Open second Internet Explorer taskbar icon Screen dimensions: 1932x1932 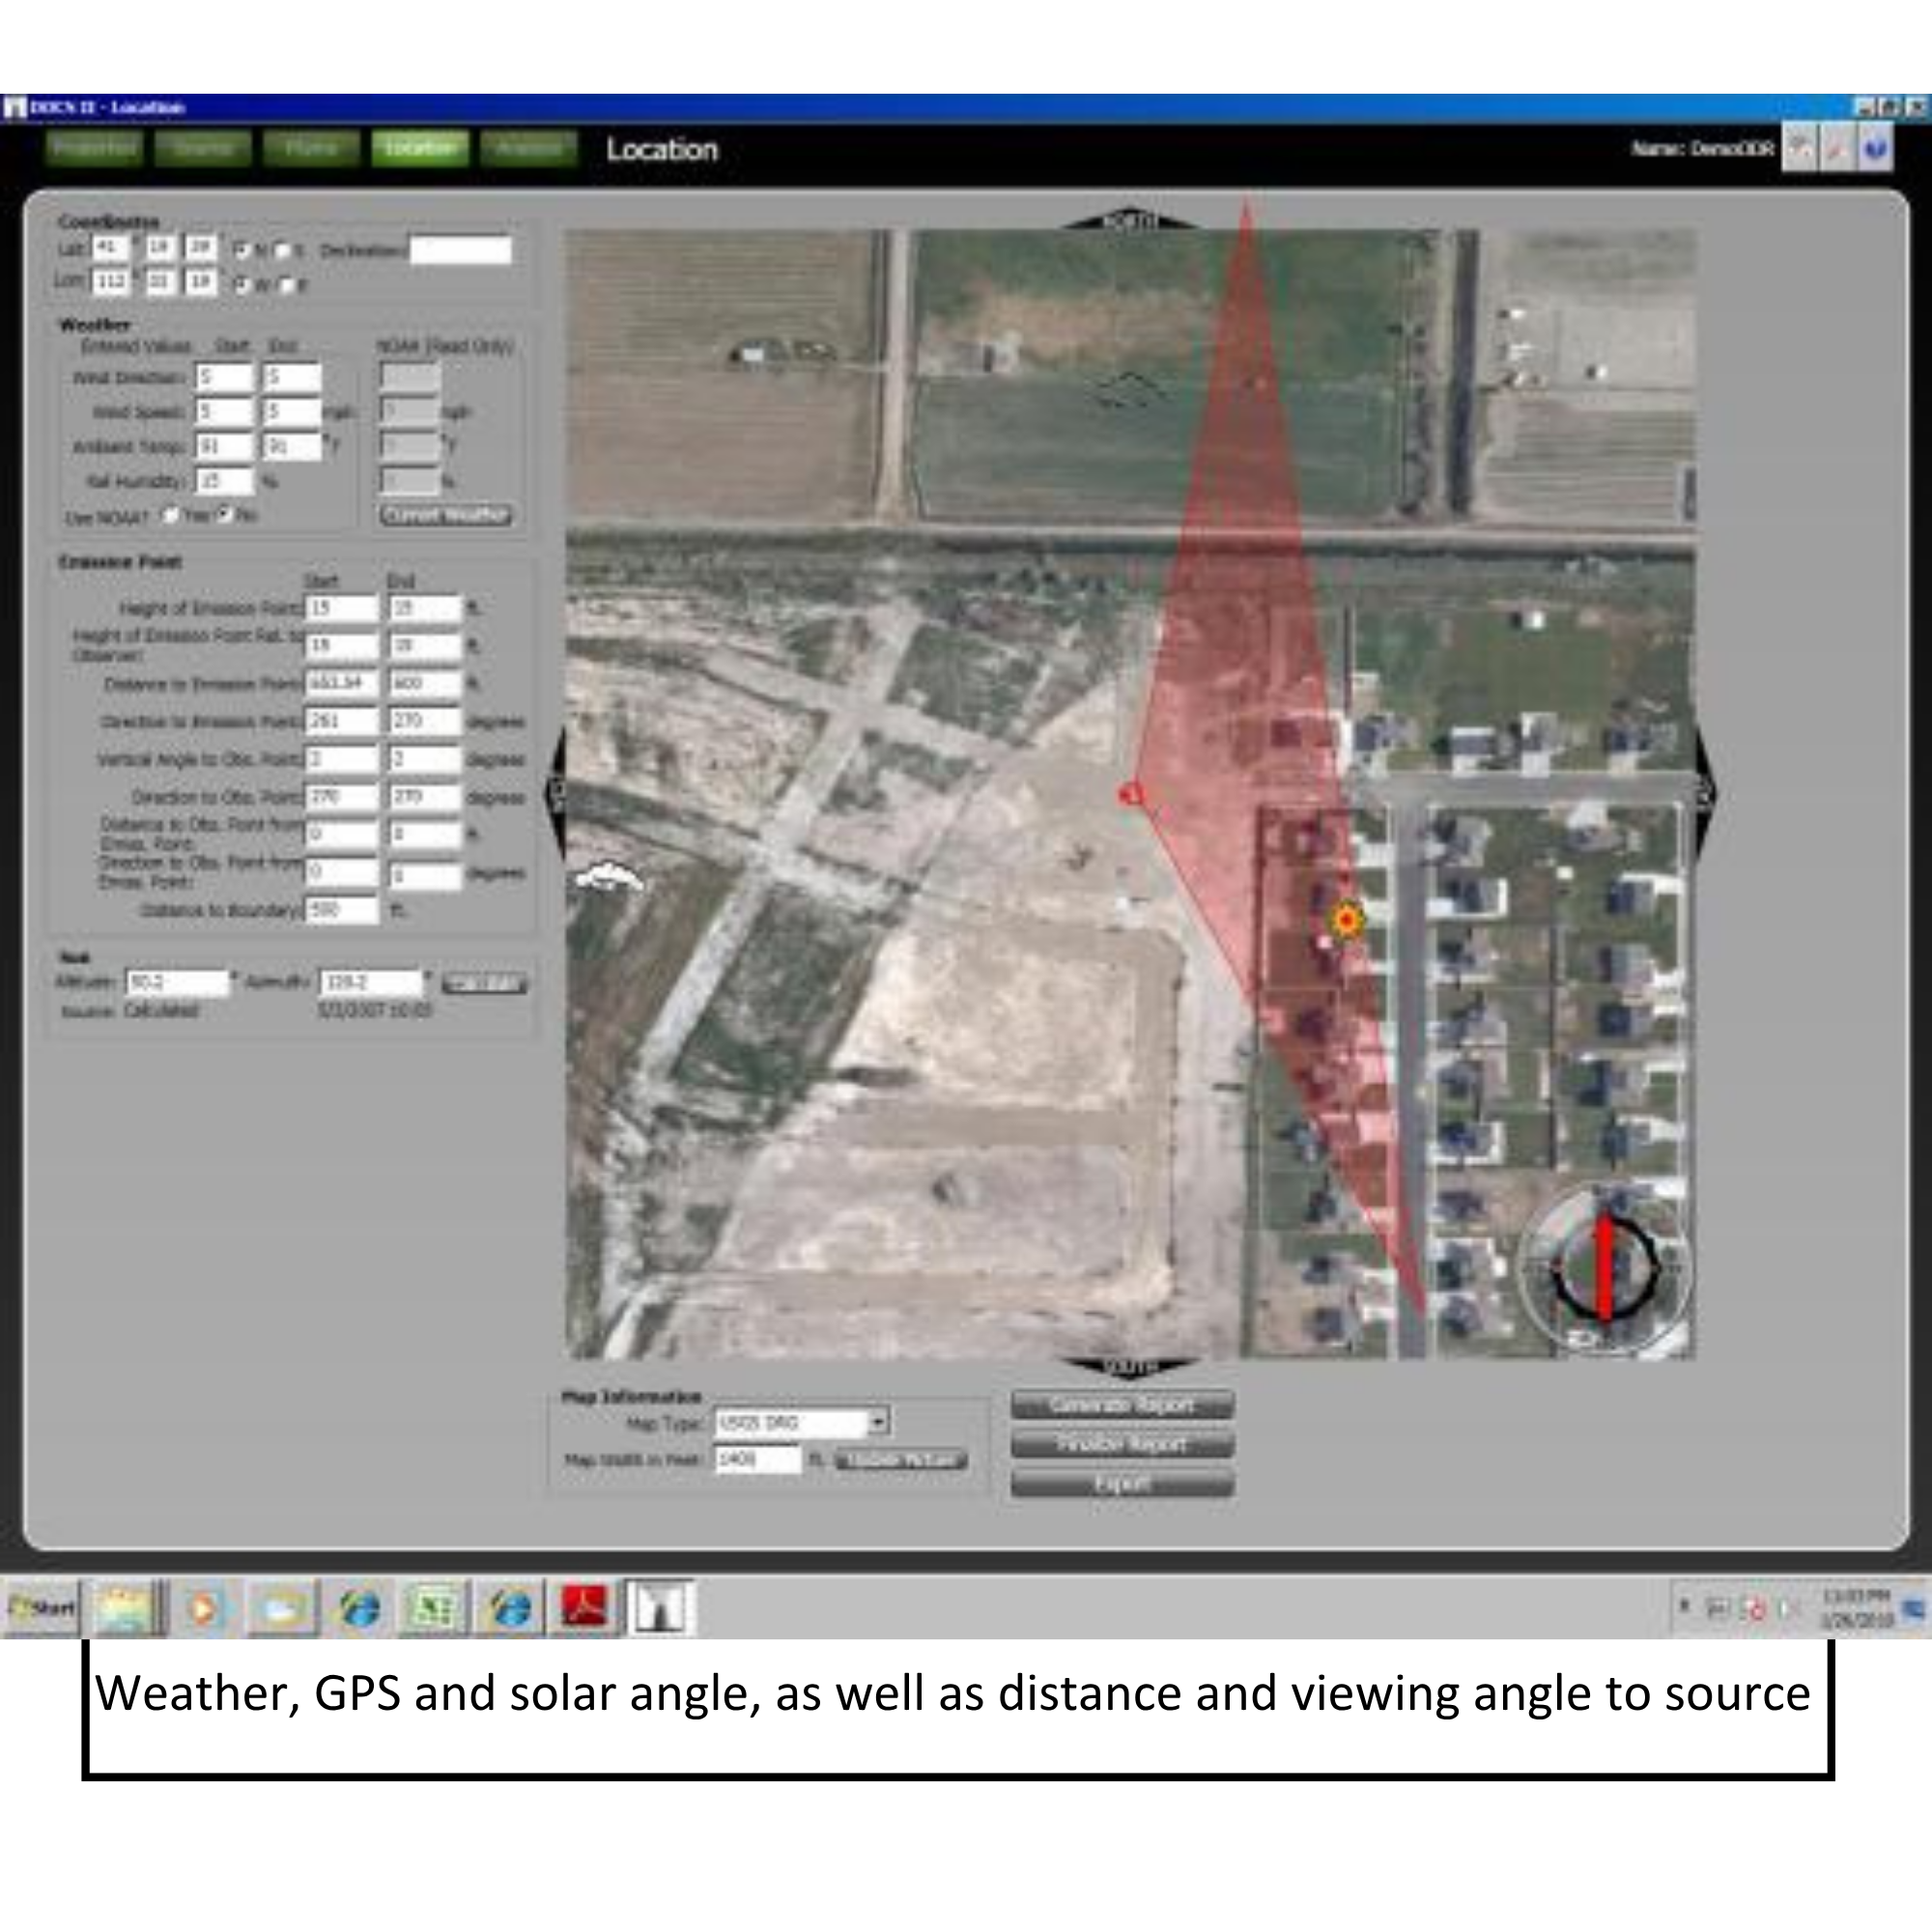(x=511, y=1608)
